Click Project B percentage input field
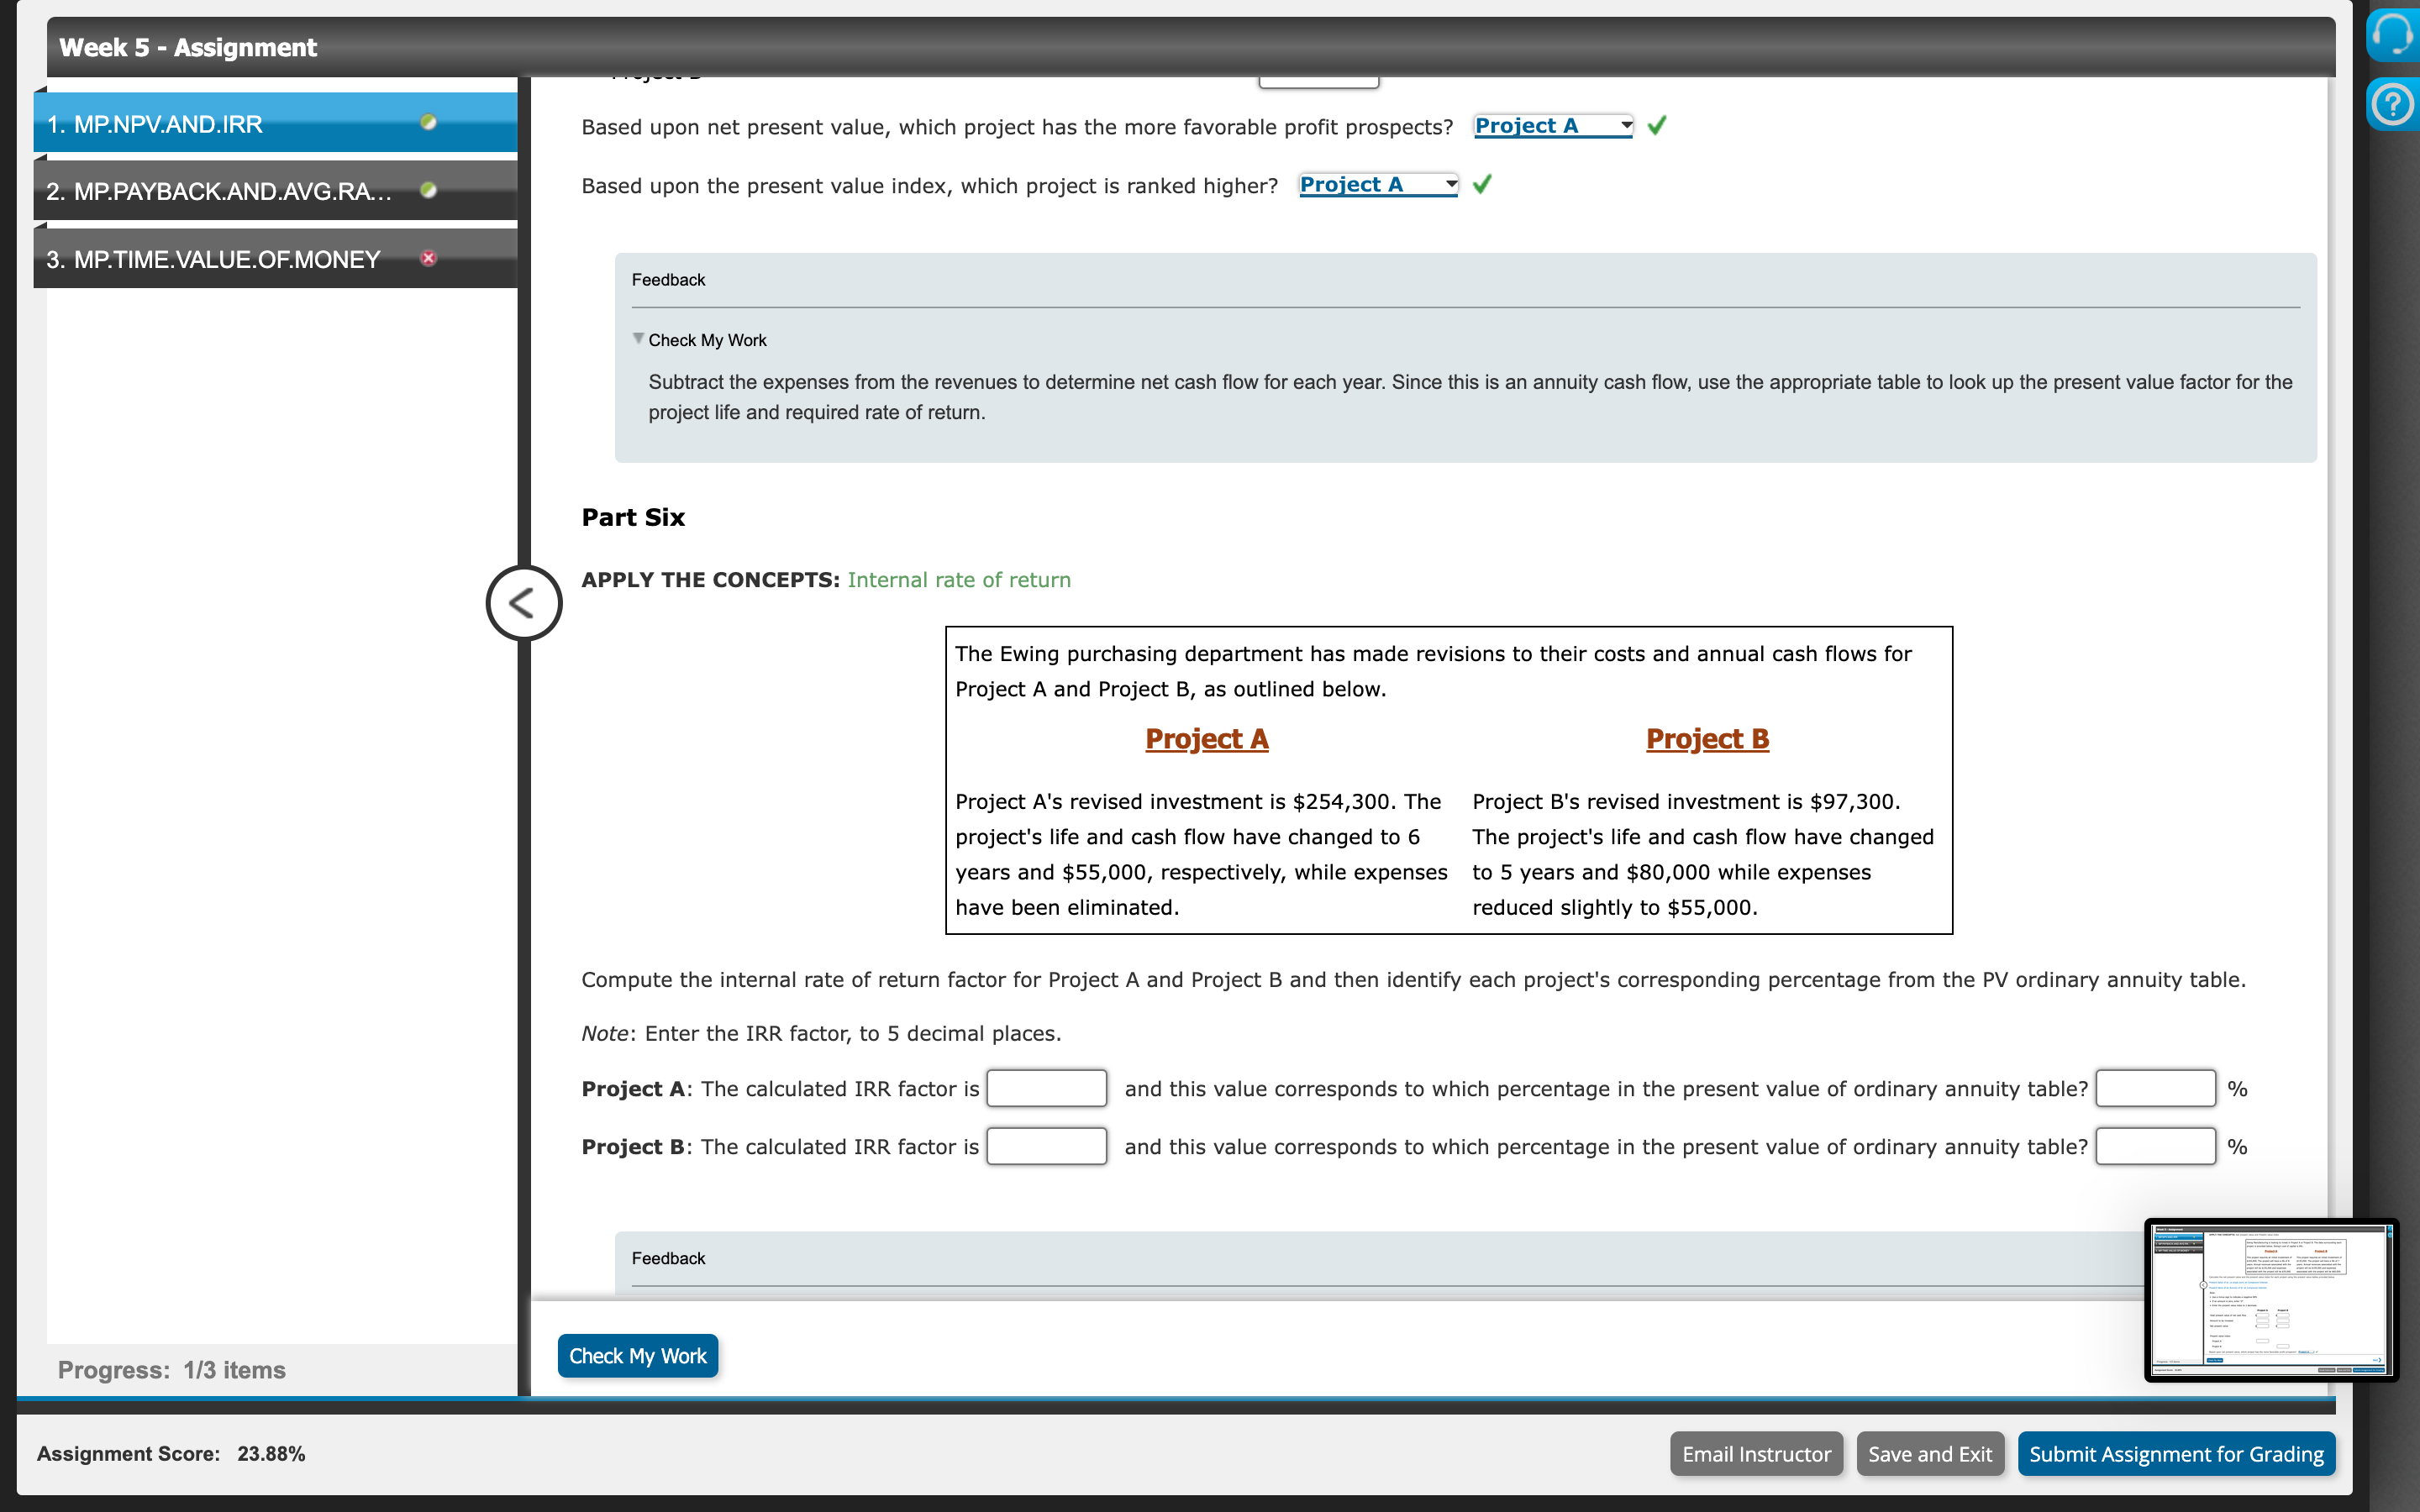The width and height of the screenshot is (2420, 1512). [2155, 1146]
